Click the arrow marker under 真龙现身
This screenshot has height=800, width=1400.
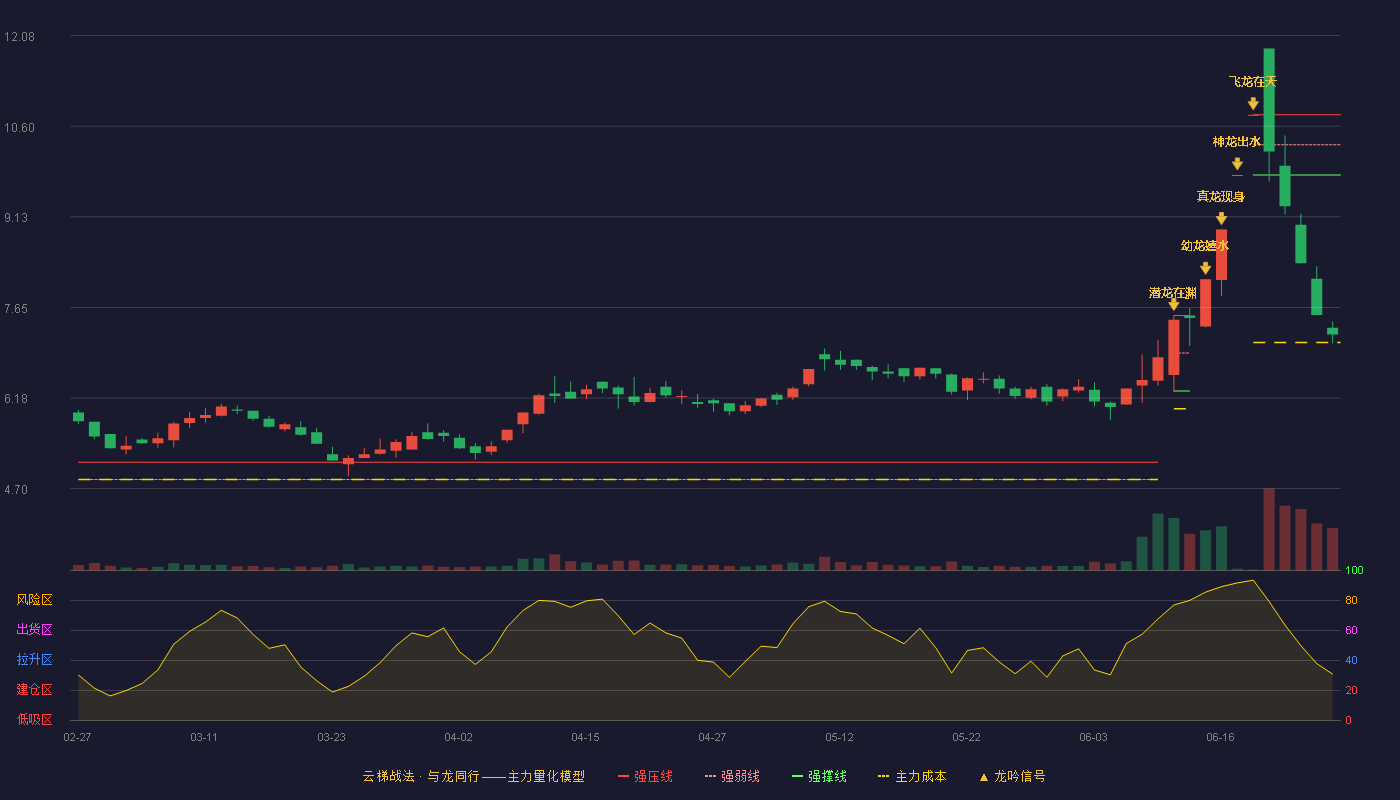click(x=1221, y=218)
